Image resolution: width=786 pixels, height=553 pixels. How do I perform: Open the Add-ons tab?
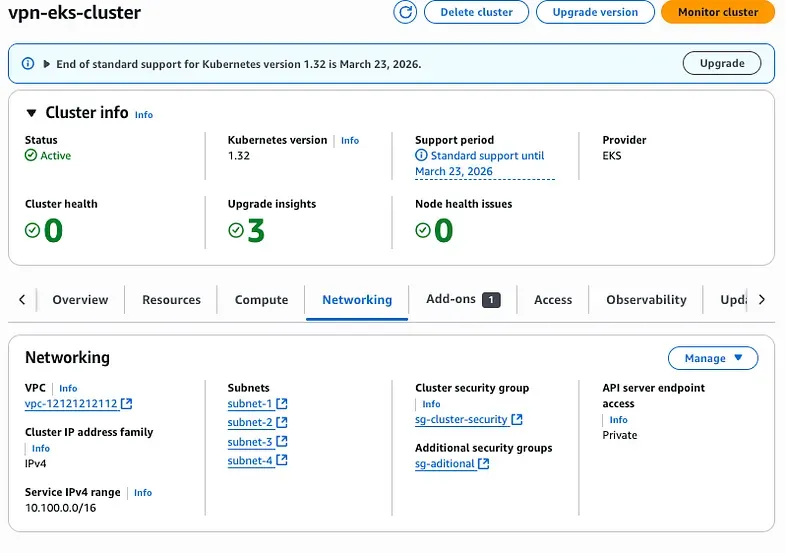(451, 299)
